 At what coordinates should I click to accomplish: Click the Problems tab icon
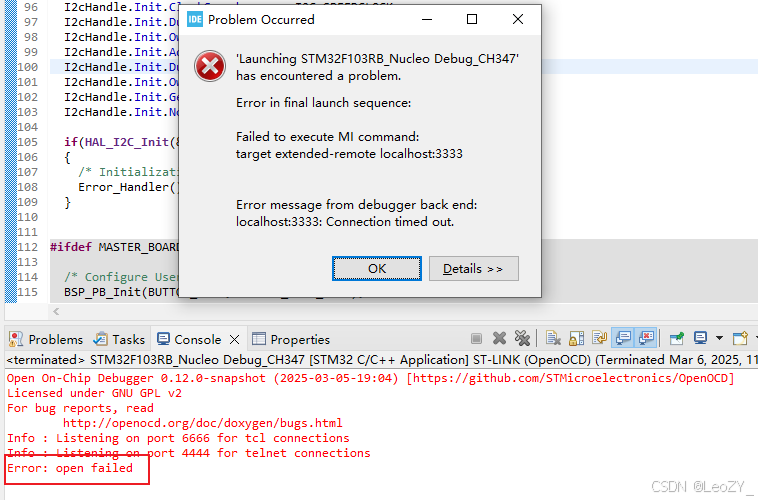click(x=16, y=339)
